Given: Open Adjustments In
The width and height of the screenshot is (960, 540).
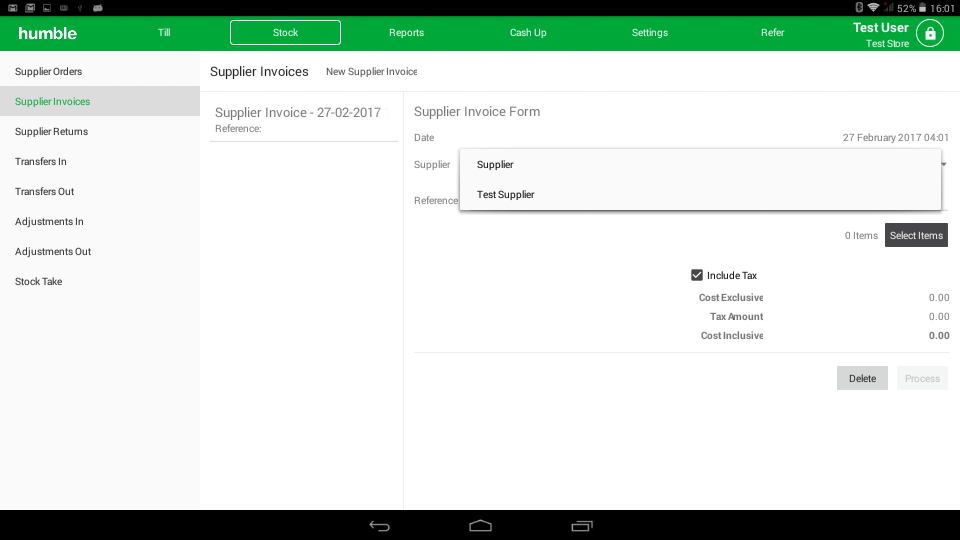Looking at the screenshot, I should pyautogui.click(x=100, y=221).
